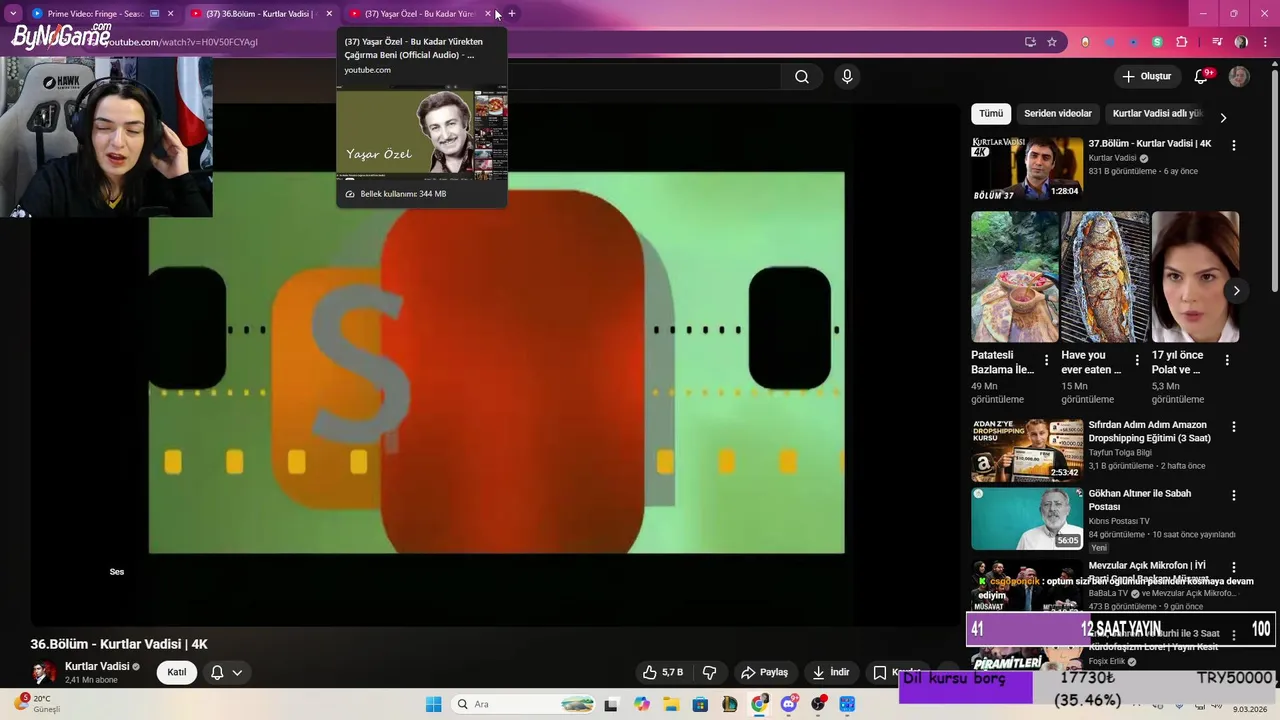Screen dimensions: 1280x720
Task: Open the Amazon Dropshipping Eğitimi video thumbnail
Action: [x=1027, y=451]
